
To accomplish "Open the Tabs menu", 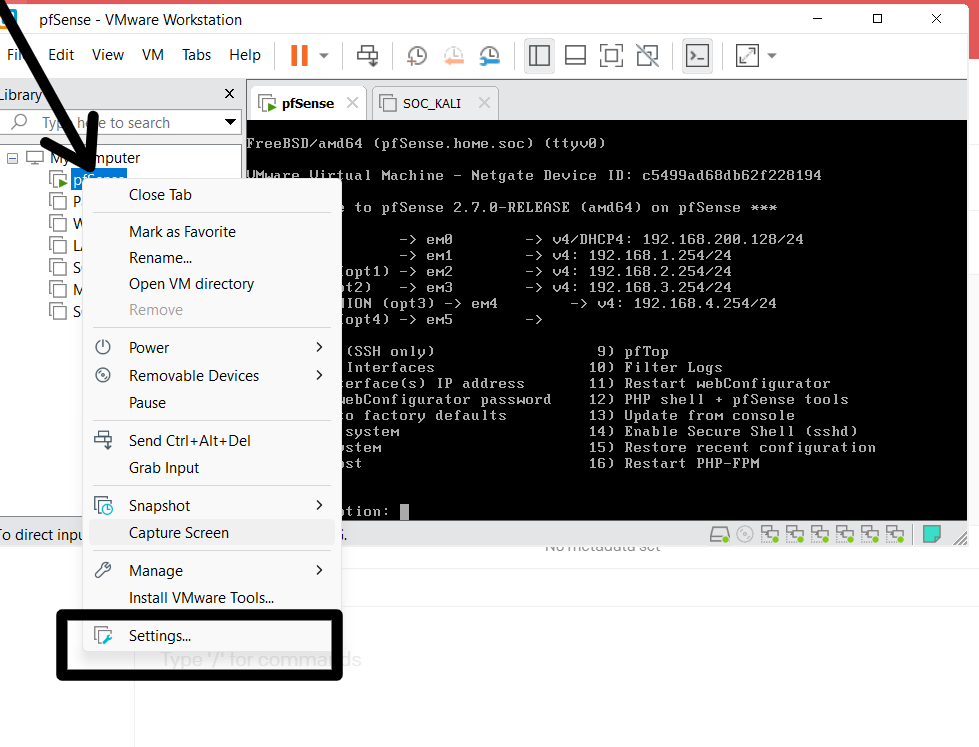I will tap(197, 55).
